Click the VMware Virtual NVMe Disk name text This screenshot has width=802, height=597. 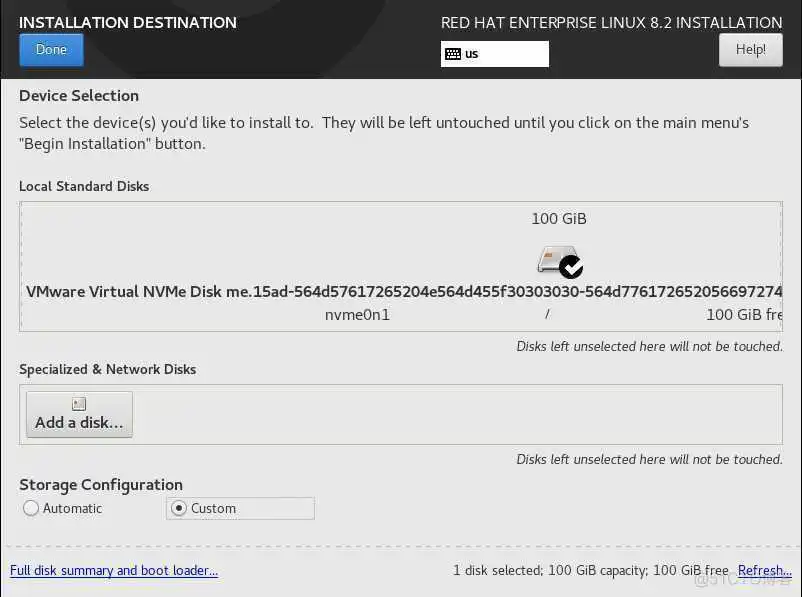tap(404, 292)
